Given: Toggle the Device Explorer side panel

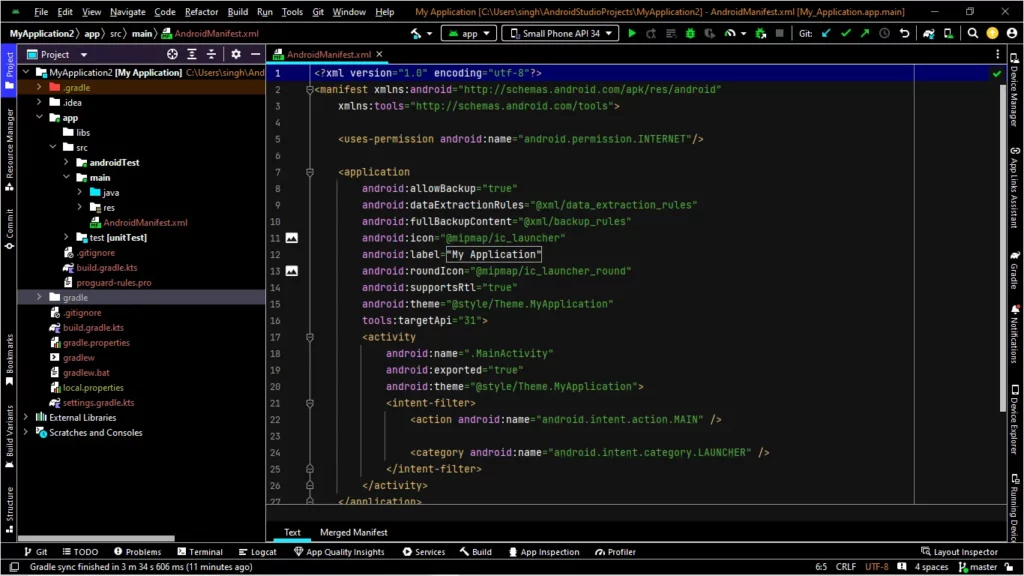Looking at the screenshot, I should [1015, 419].
